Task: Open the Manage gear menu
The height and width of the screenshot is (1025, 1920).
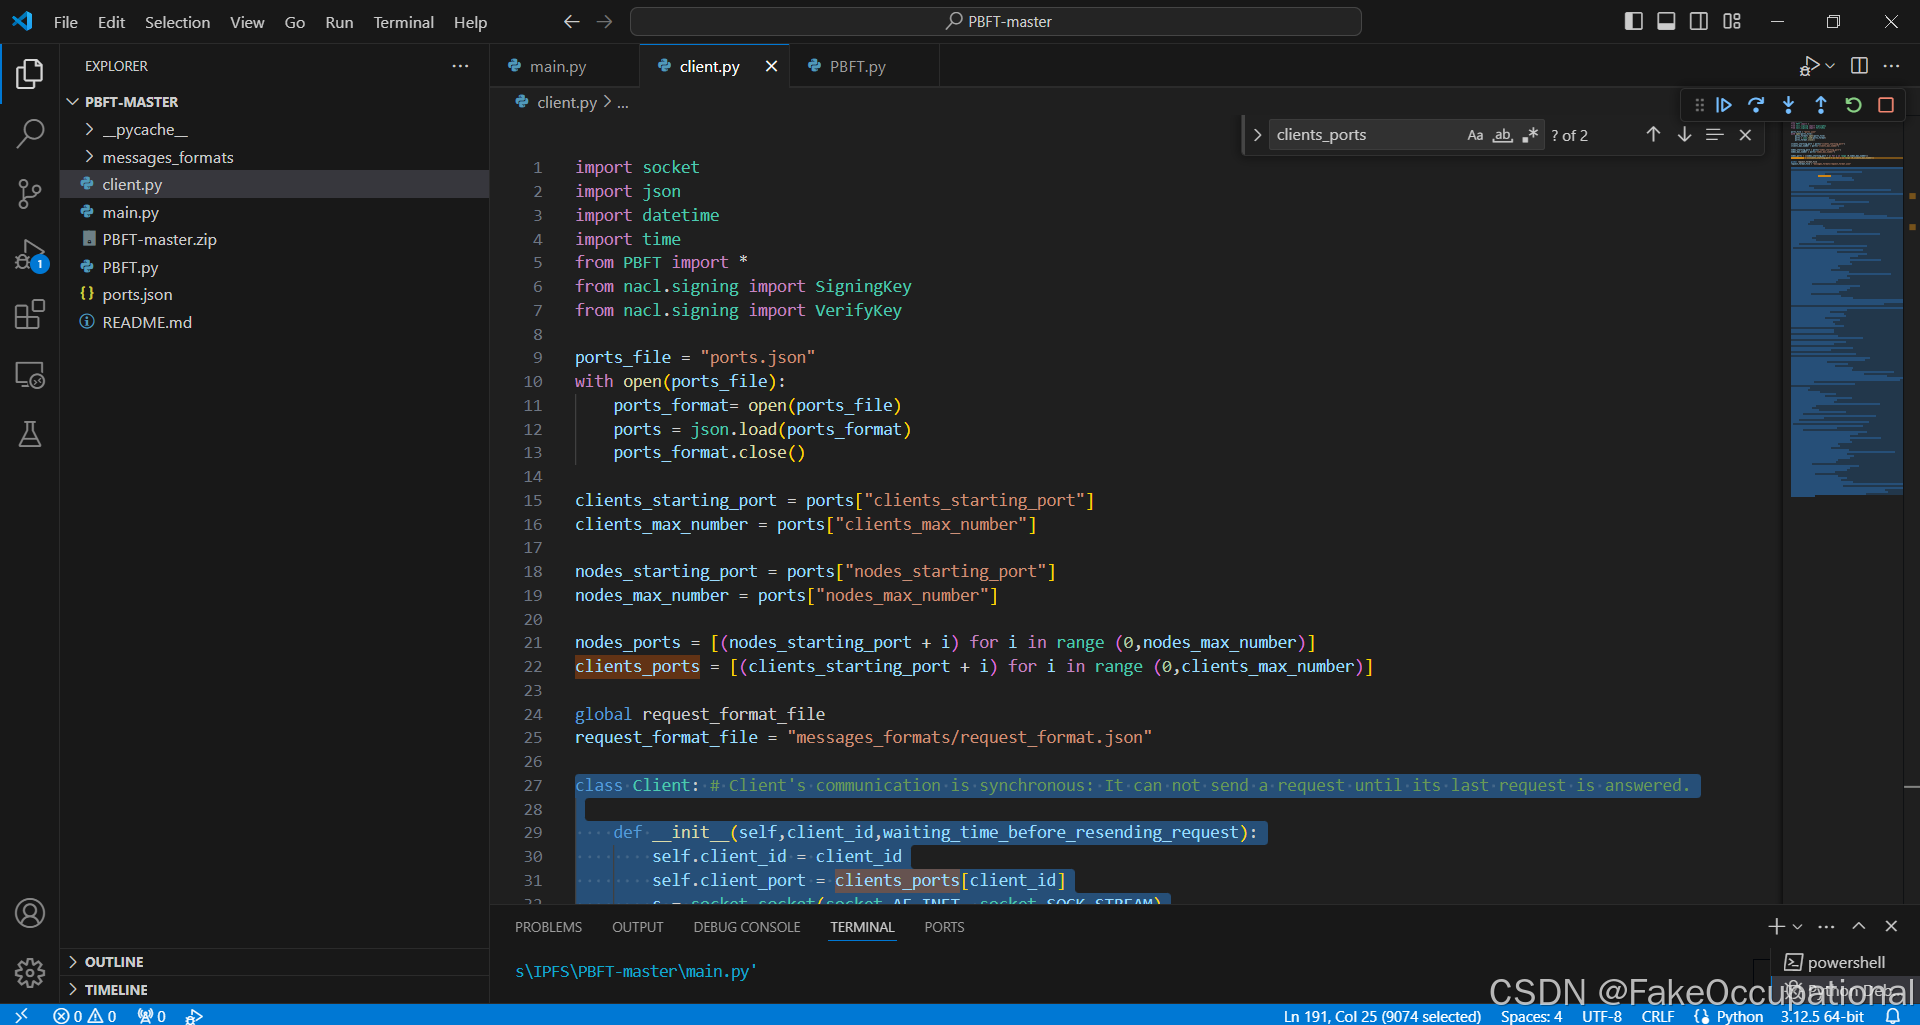Action: point(30,972)
